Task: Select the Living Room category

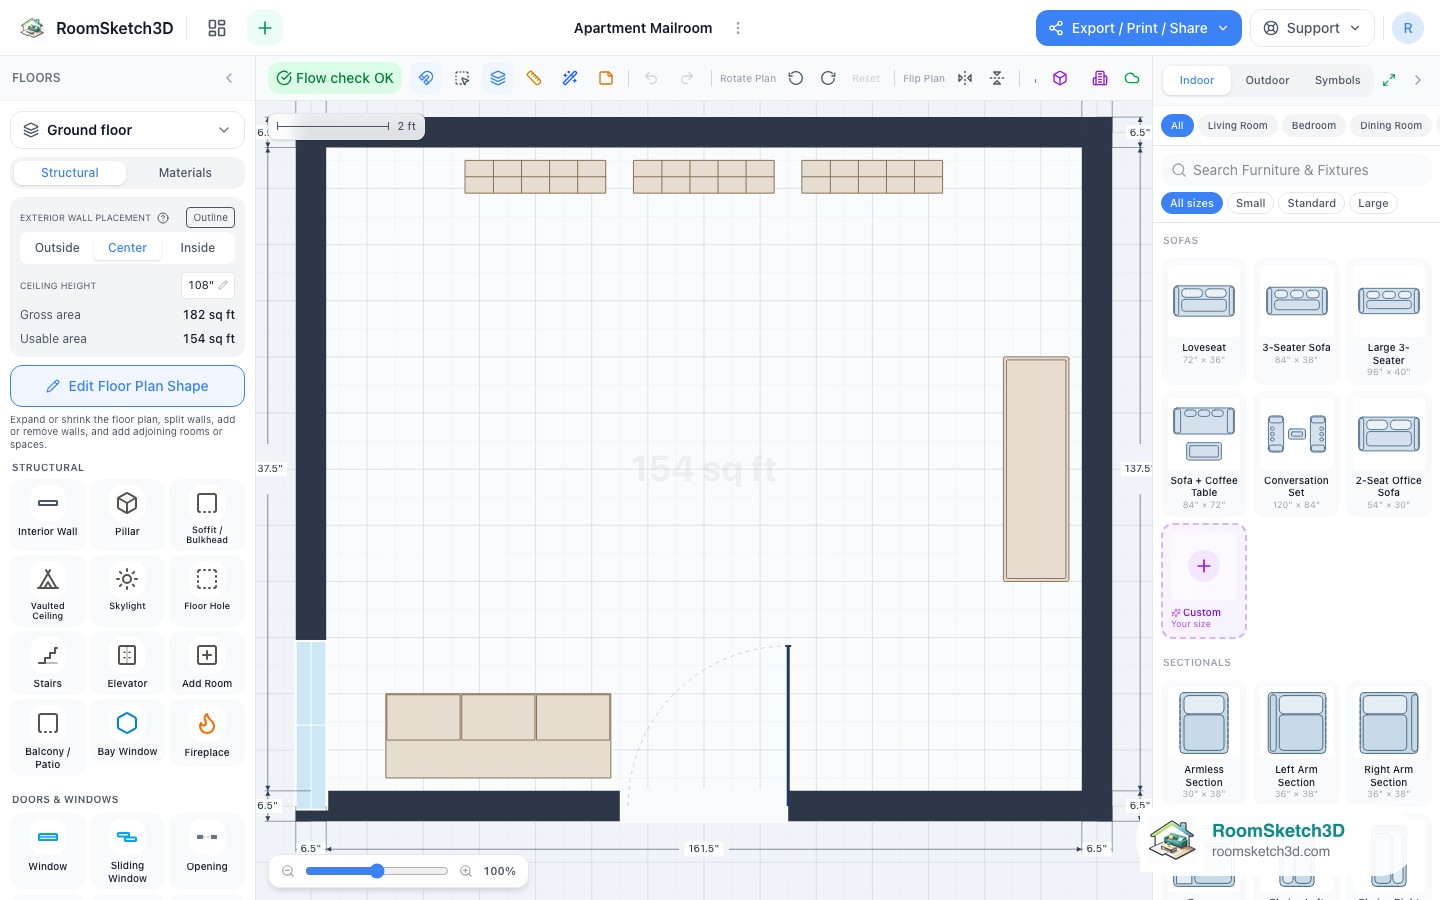Action: 1237,126
